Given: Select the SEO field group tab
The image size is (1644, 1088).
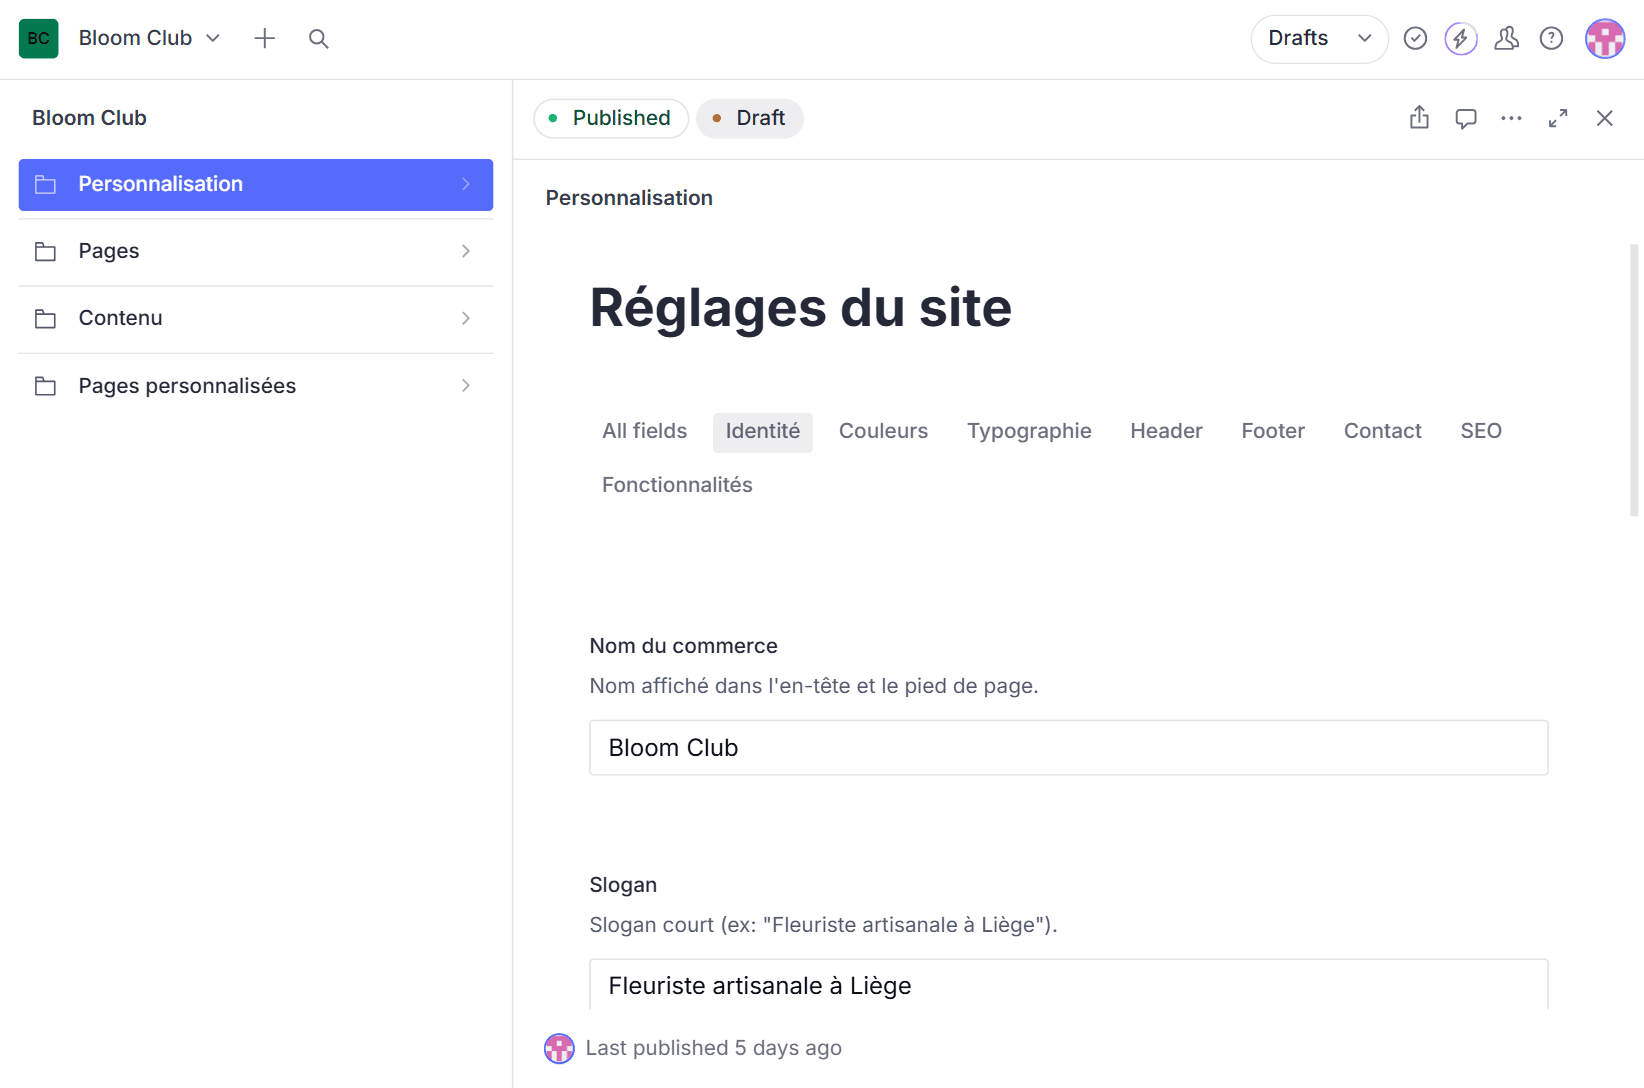Looking at the screenshot, I should 1480,431.
